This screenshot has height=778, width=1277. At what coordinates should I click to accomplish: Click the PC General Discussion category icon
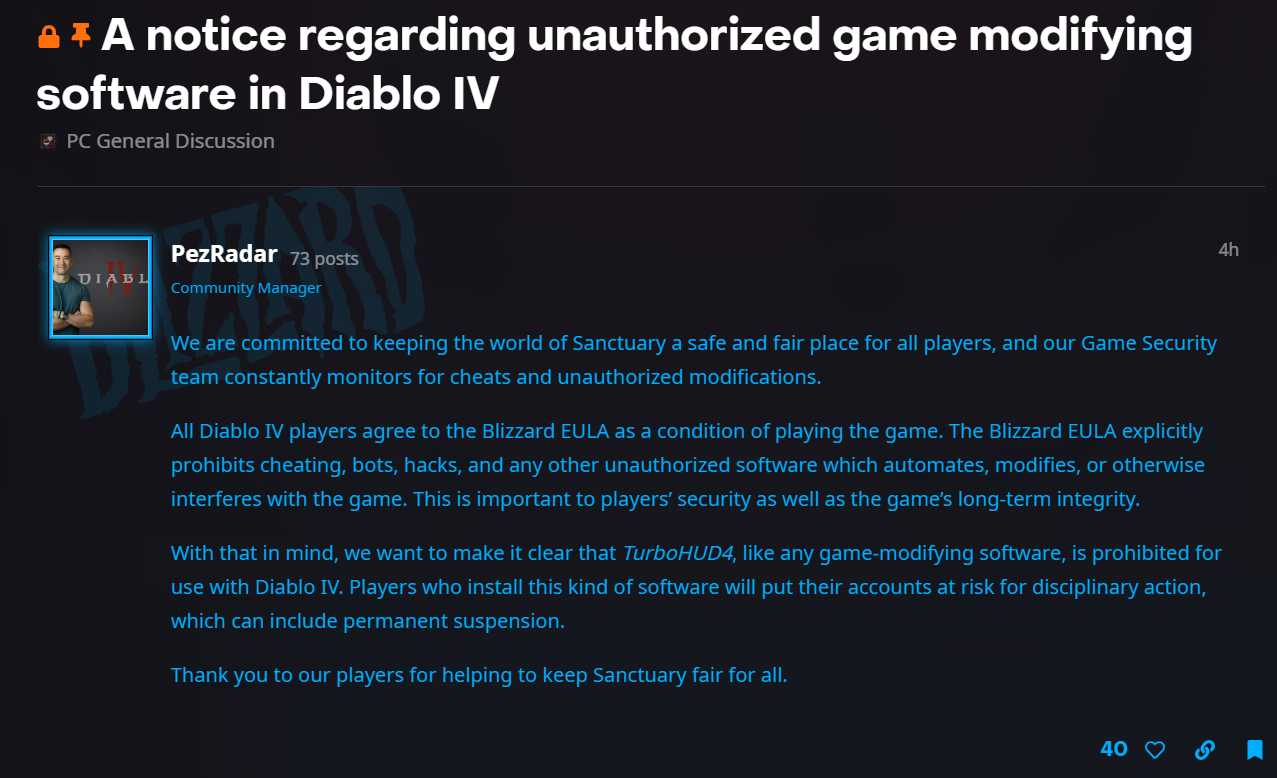pos(48,142)
